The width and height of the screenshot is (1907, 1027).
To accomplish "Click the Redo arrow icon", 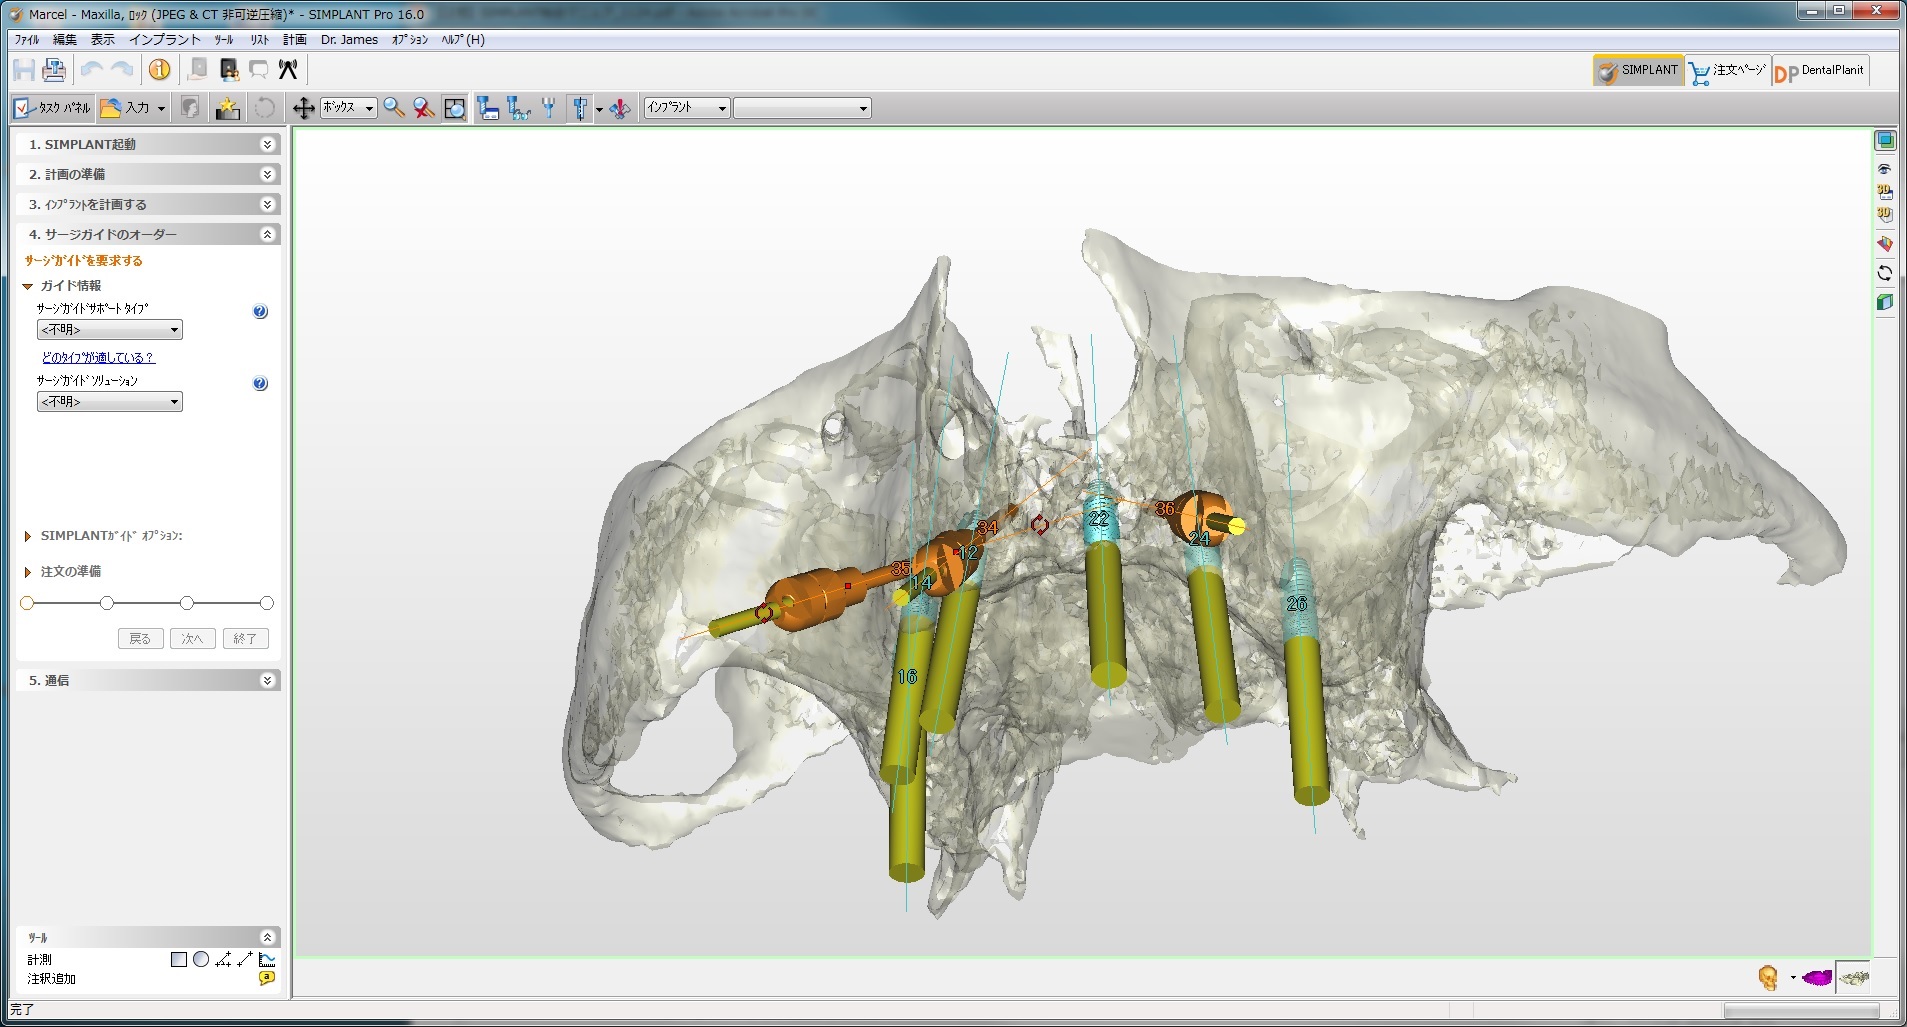I will click(122, 70).
